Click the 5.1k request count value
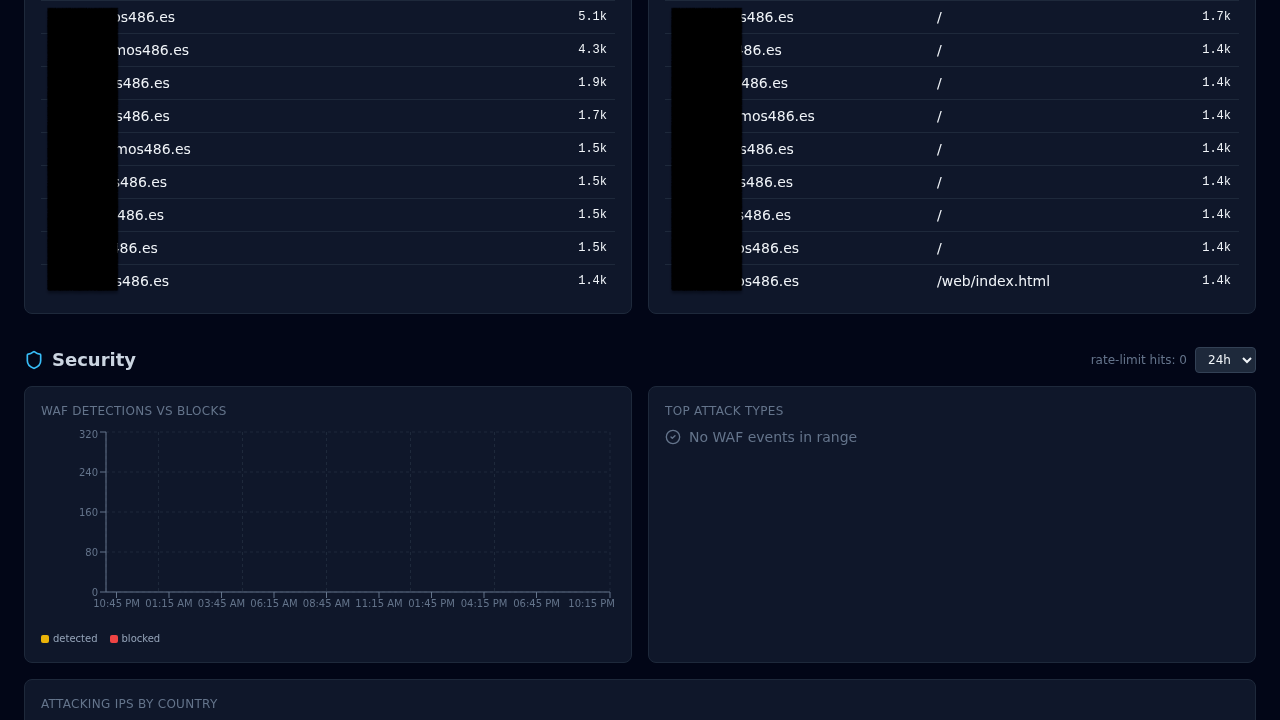This screenshot has width=1280, height=720. coord(592,17)
